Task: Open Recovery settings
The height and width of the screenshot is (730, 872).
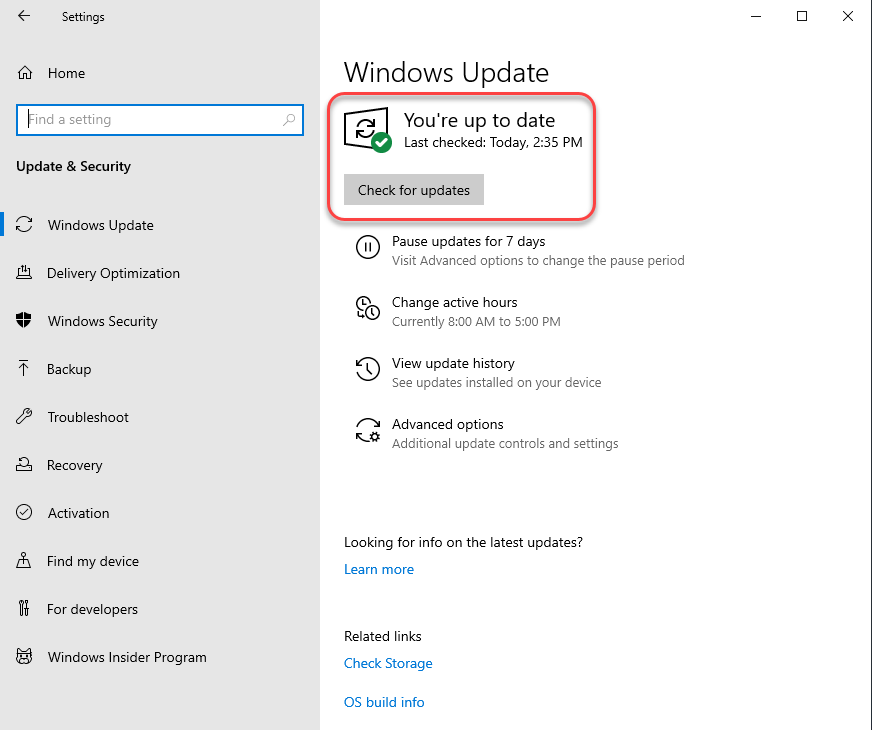Action: [74, 465]
